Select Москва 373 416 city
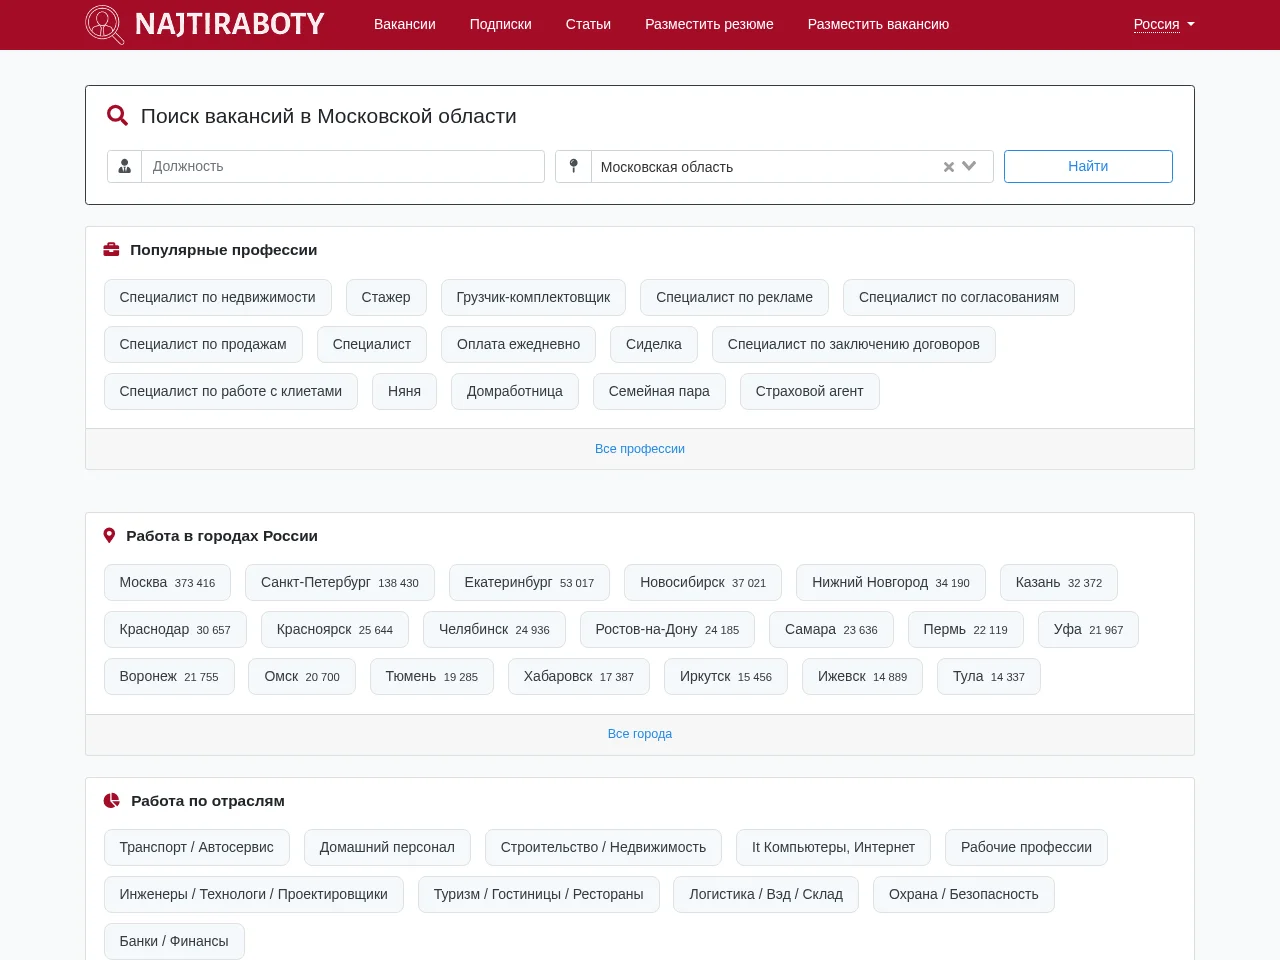1280x960 pixels. (x=167, y=583)
